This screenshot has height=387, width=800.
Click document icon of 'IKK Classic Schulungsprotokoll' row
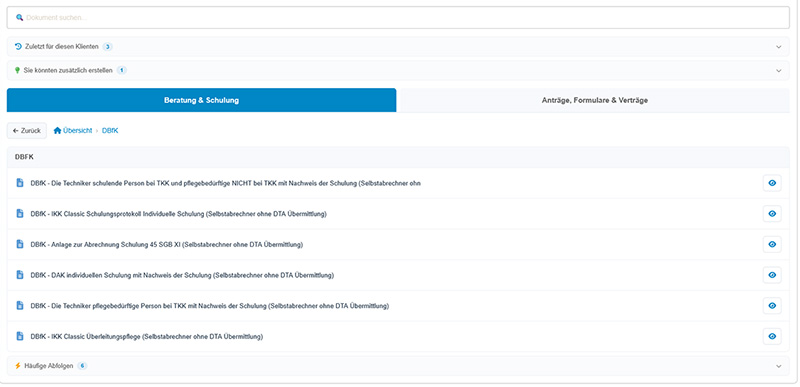20,214
